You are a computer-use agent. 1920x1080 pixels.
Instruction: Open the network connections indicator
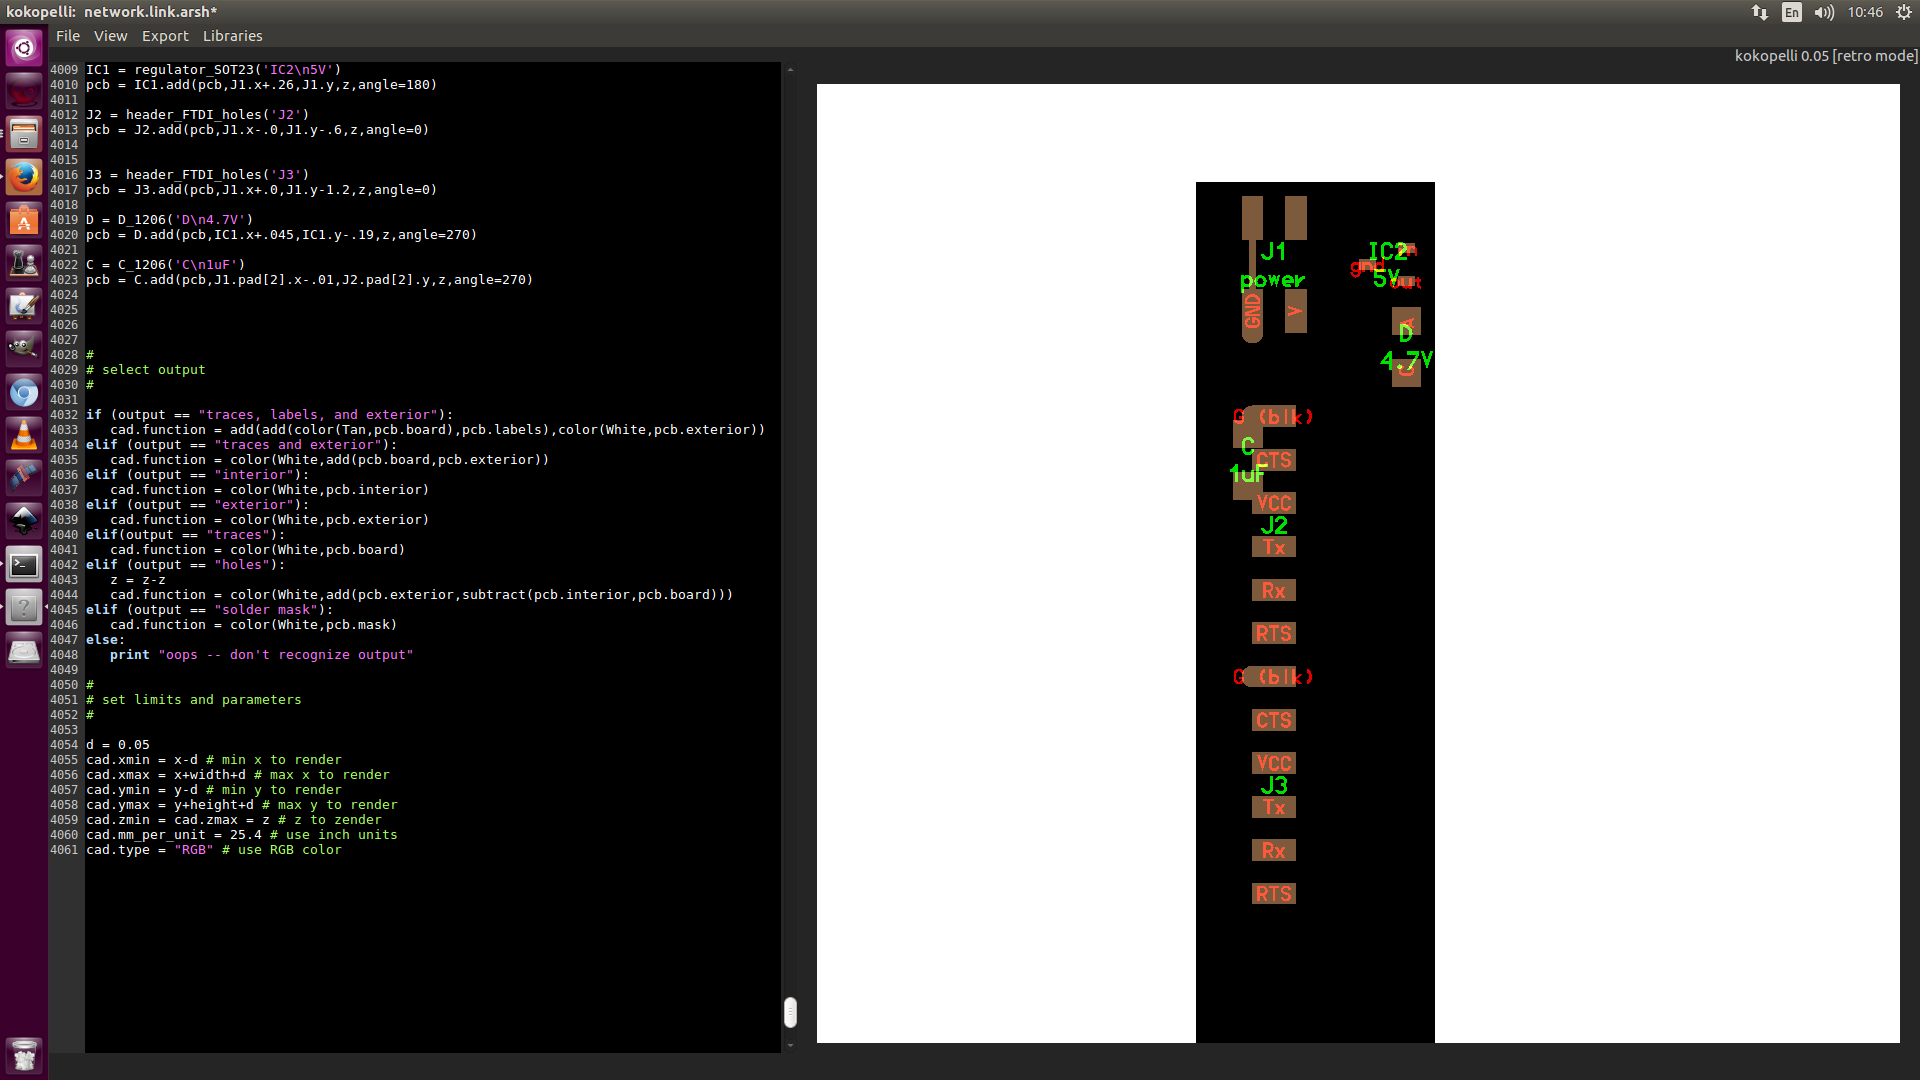tap(1760, 12)
